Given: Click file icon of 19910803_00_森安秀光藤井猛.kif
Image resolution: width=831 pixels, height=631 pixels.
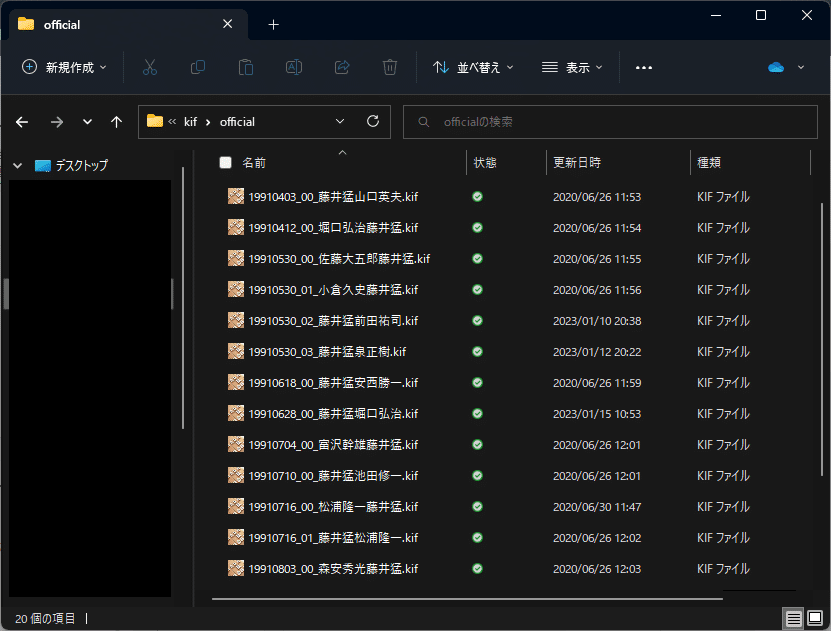Looking at the screenshot, I should point(236,568).
